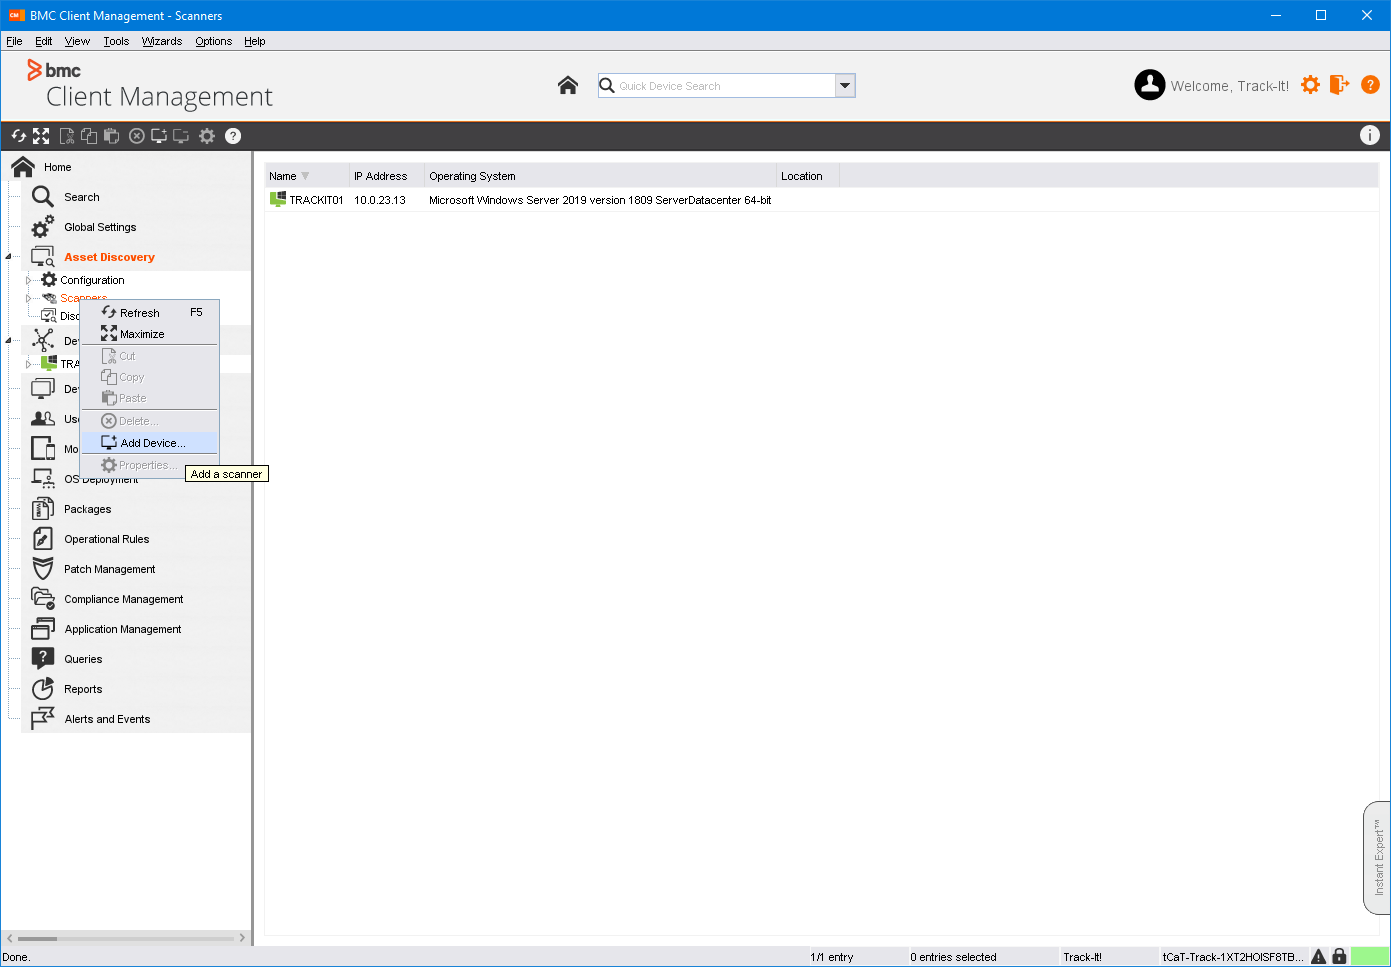The image size is (1391, 967).
Task: Open Patch Management in the left navigation
Action: [x=110, y=569]
